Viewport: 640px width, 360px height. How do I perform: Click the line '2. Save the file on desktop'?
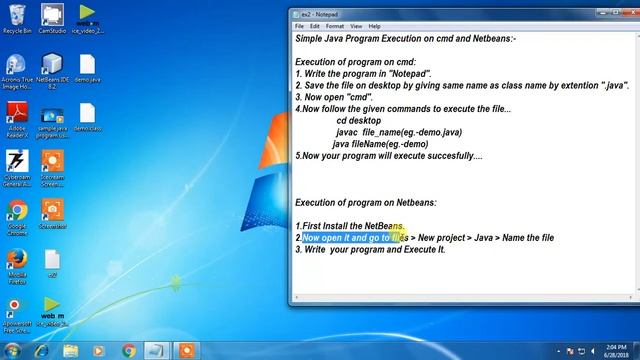(462, 86)
